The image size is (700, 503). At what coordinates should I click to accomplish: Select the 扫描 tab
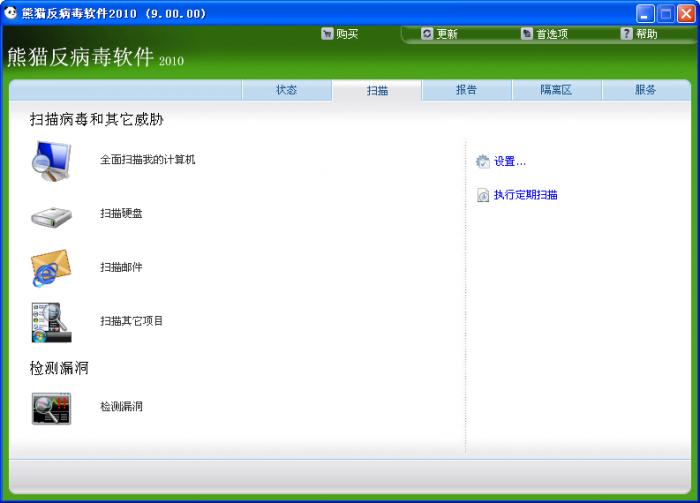[x=377, y=91]
